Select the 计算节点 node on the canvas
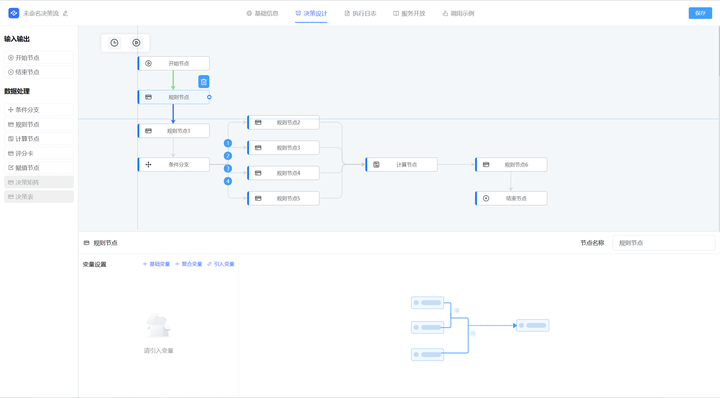The image size is (720, 398). click(x=401, y=164)
